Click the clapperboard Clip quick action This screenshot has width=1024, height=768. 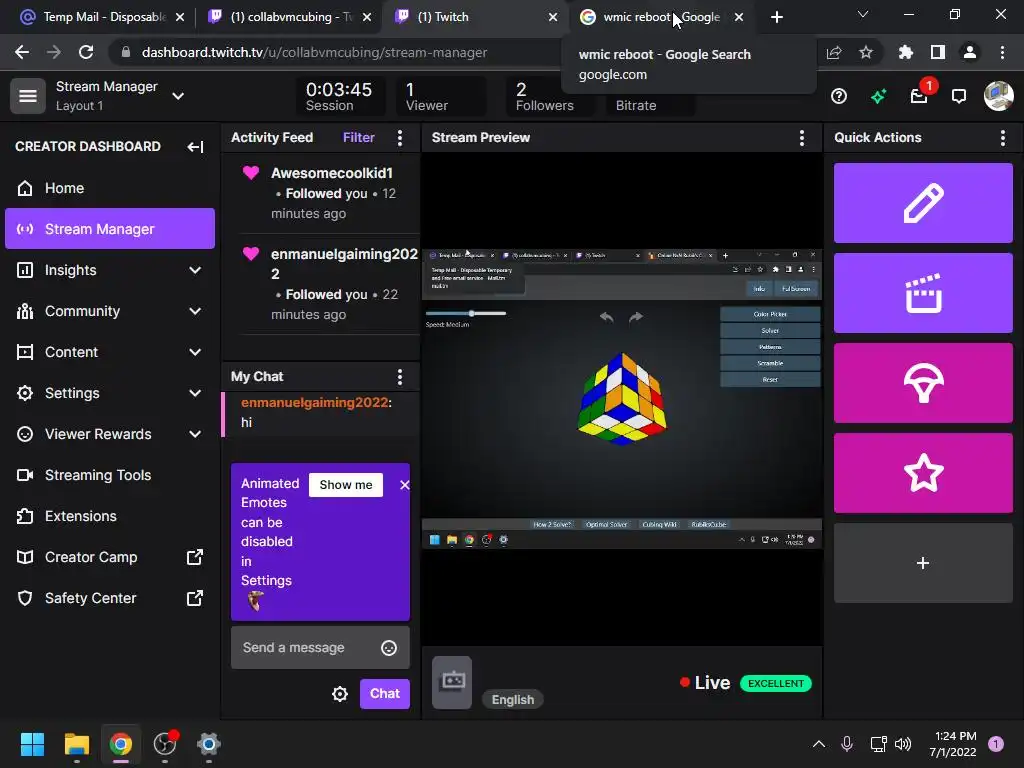point(923,293)
